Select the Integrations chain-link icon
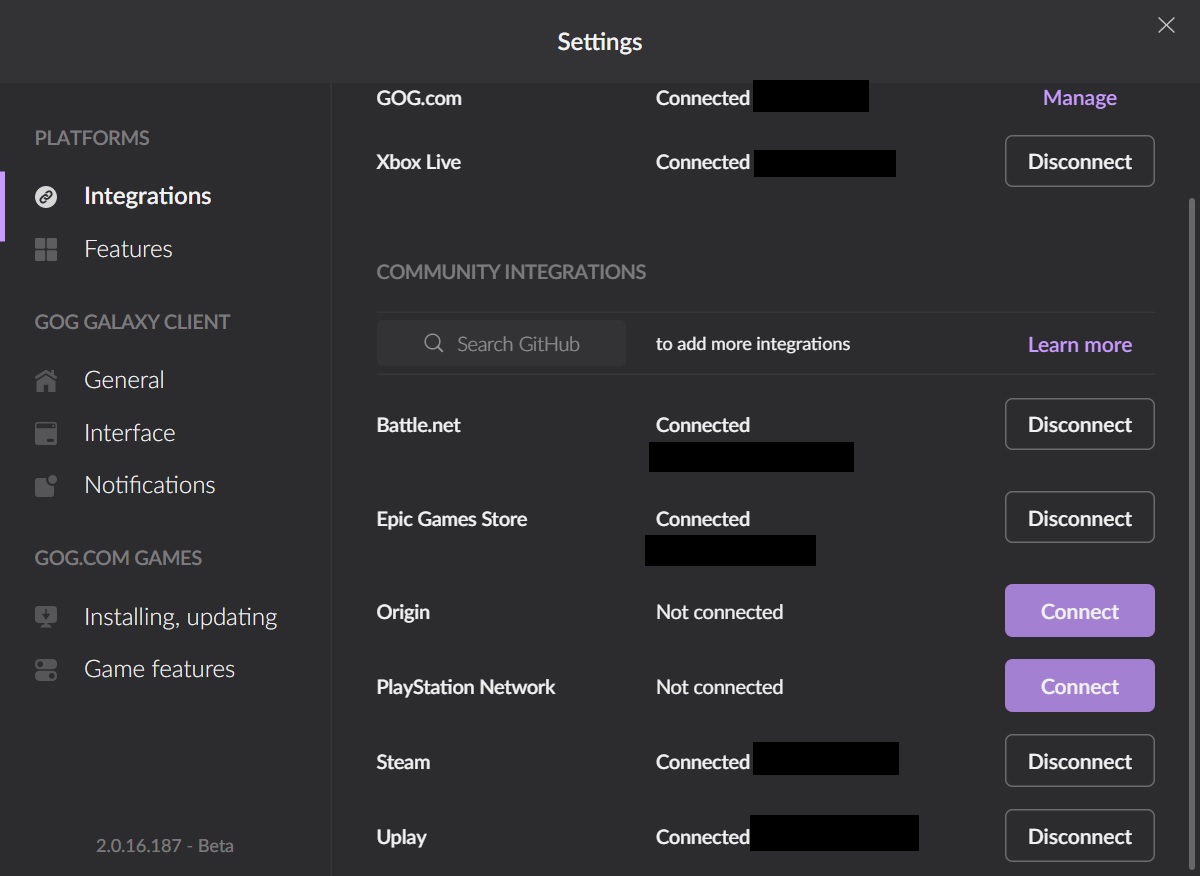The image size is (1200, 876). pyautogui.click(x=46, y=197)
